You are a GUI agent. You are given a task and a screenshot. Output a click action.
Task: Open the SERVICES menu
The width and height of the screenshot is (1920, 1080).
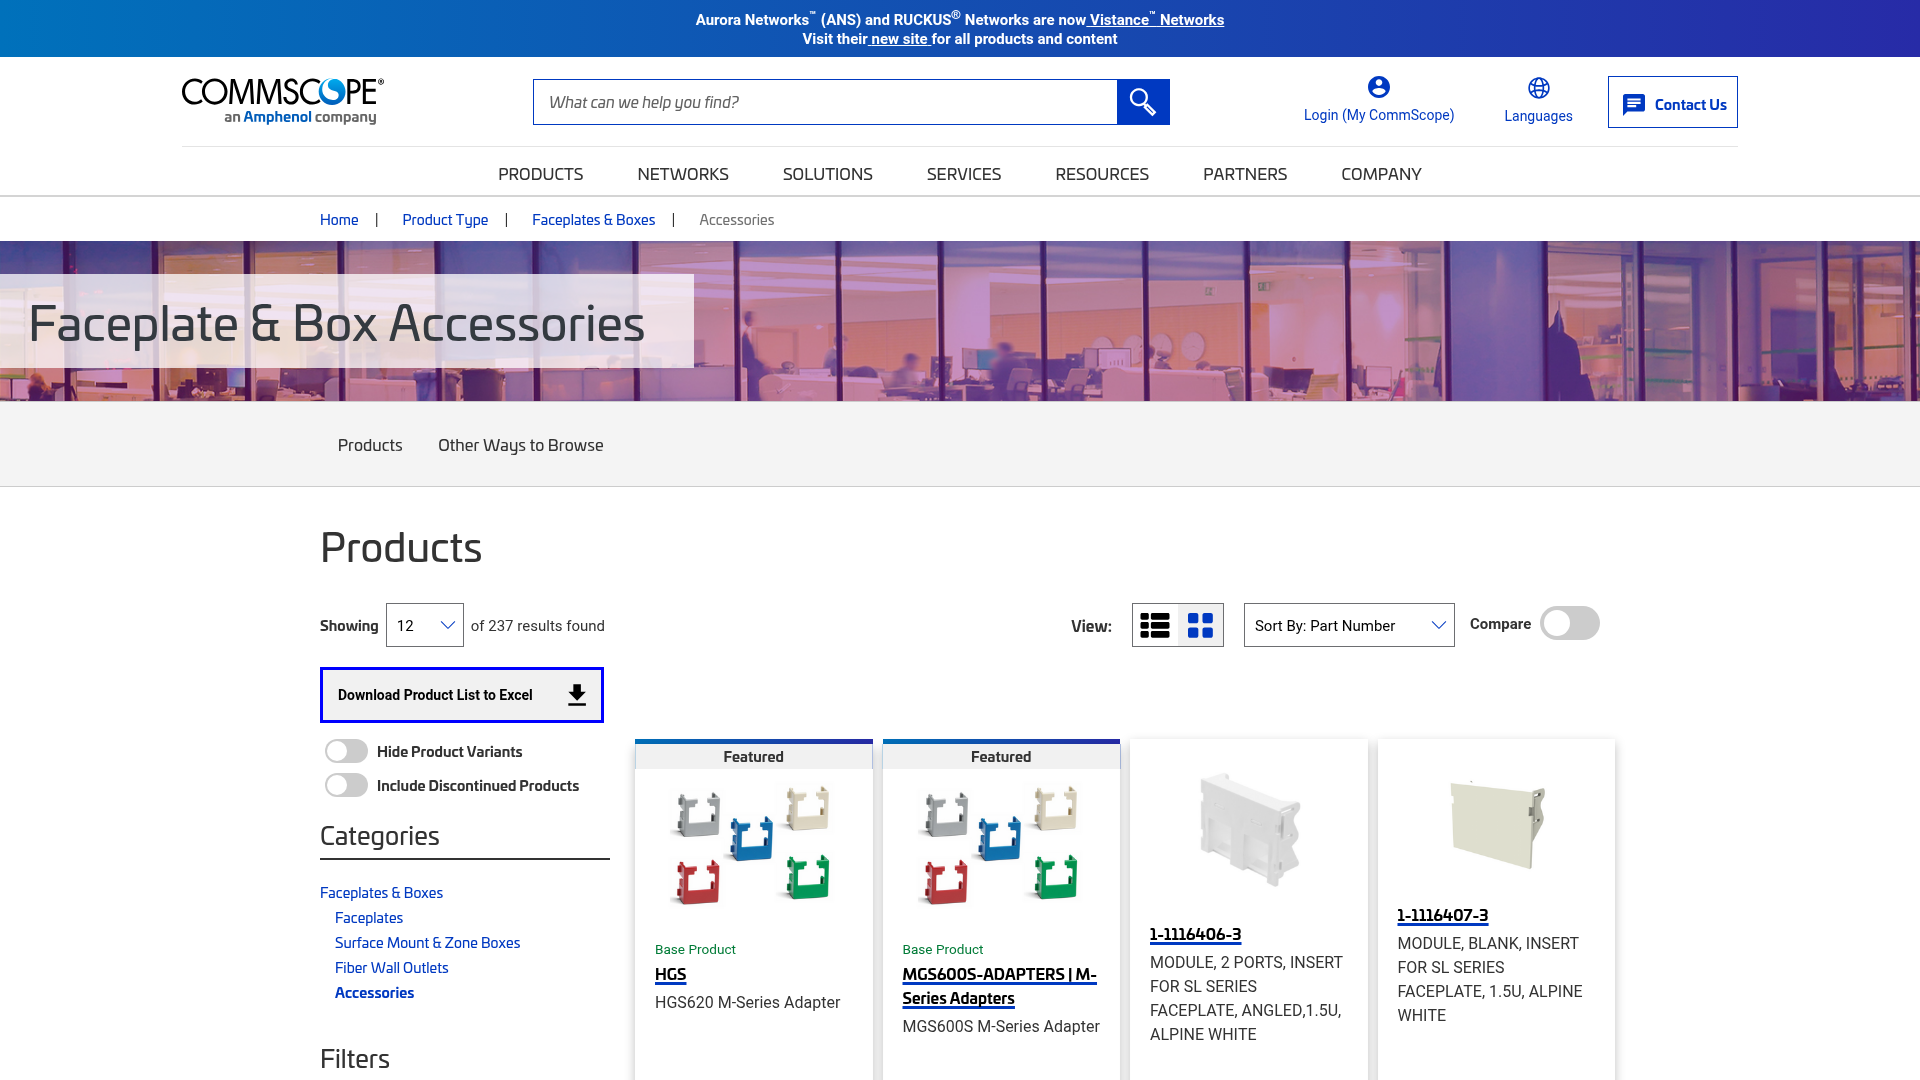[964, 174]
